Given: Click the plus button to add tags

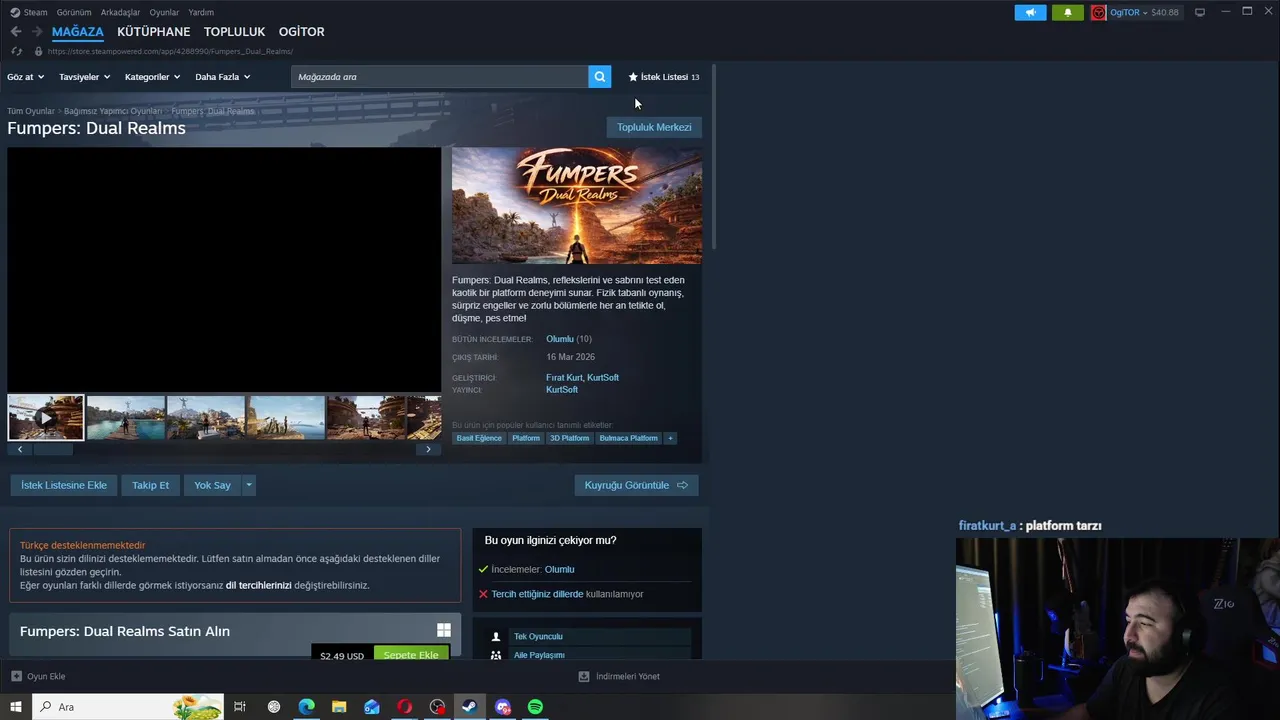Looking at the screenshot, I should (x=670, y=438).
